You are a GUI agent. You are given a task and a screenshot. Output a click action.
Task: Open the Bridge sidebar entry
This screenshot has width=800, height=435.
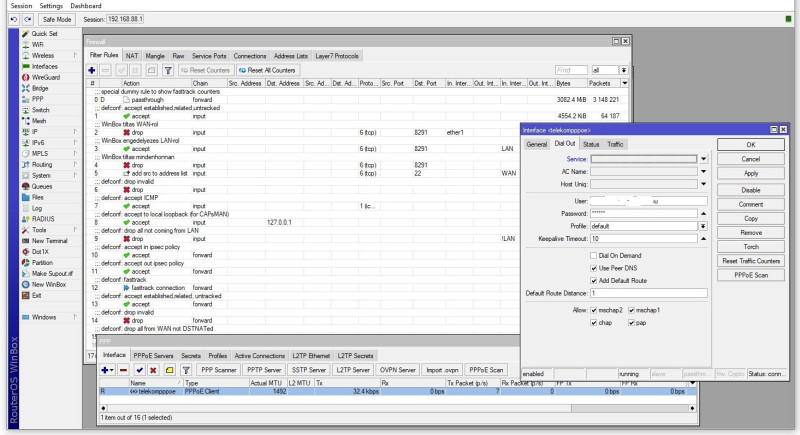[x=40, y=88]
